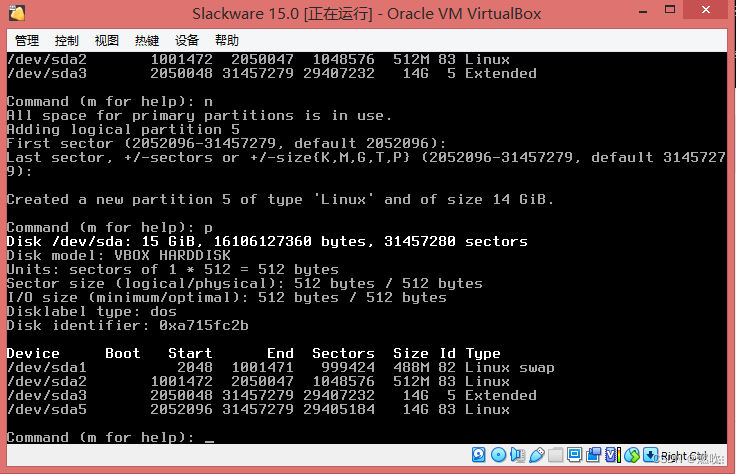Click the 'Sectors' column header
Screen dimensions: 736x474
pyautogui.click(x=344, y=353)
